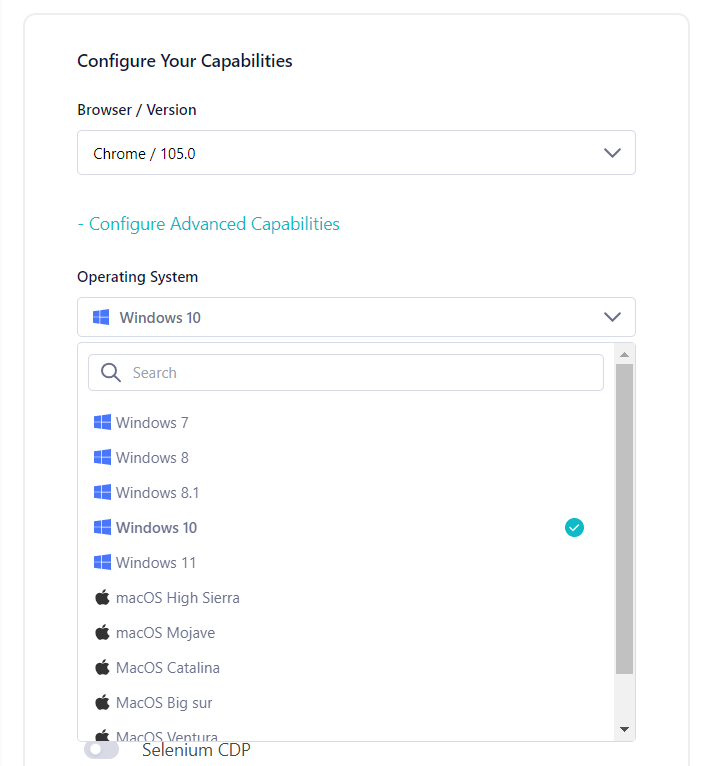This screenshot has height=766, width=707.
Task: Select Windows 8.1 from the list
Action: coord(158,493)
